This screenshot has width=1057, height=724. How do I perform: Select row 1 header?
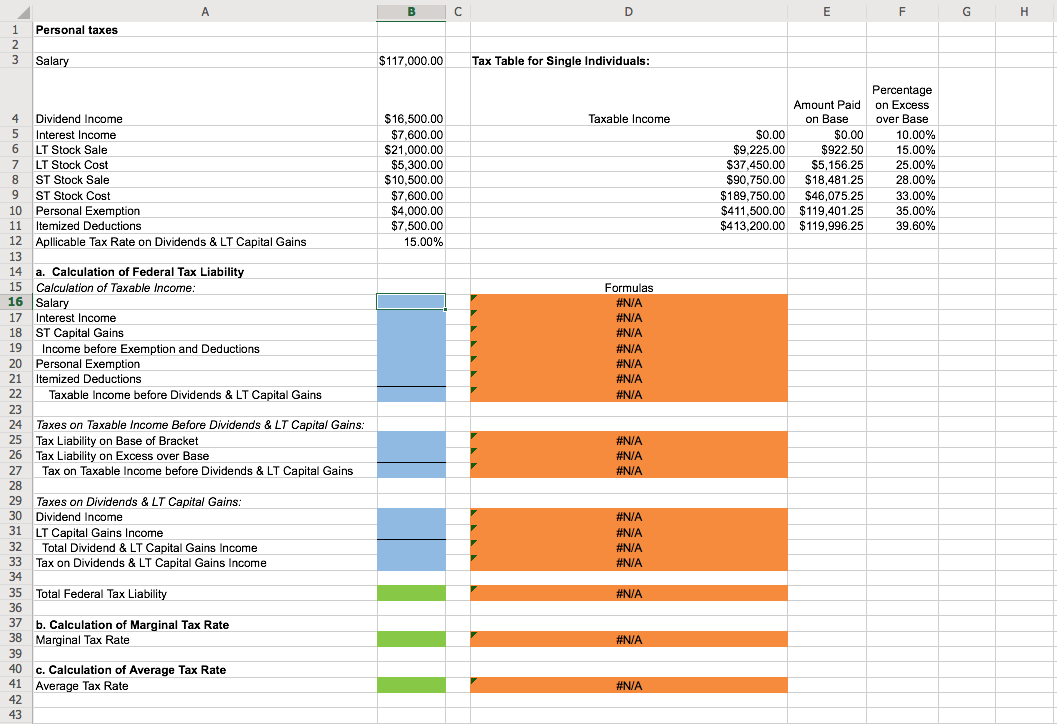16,30
